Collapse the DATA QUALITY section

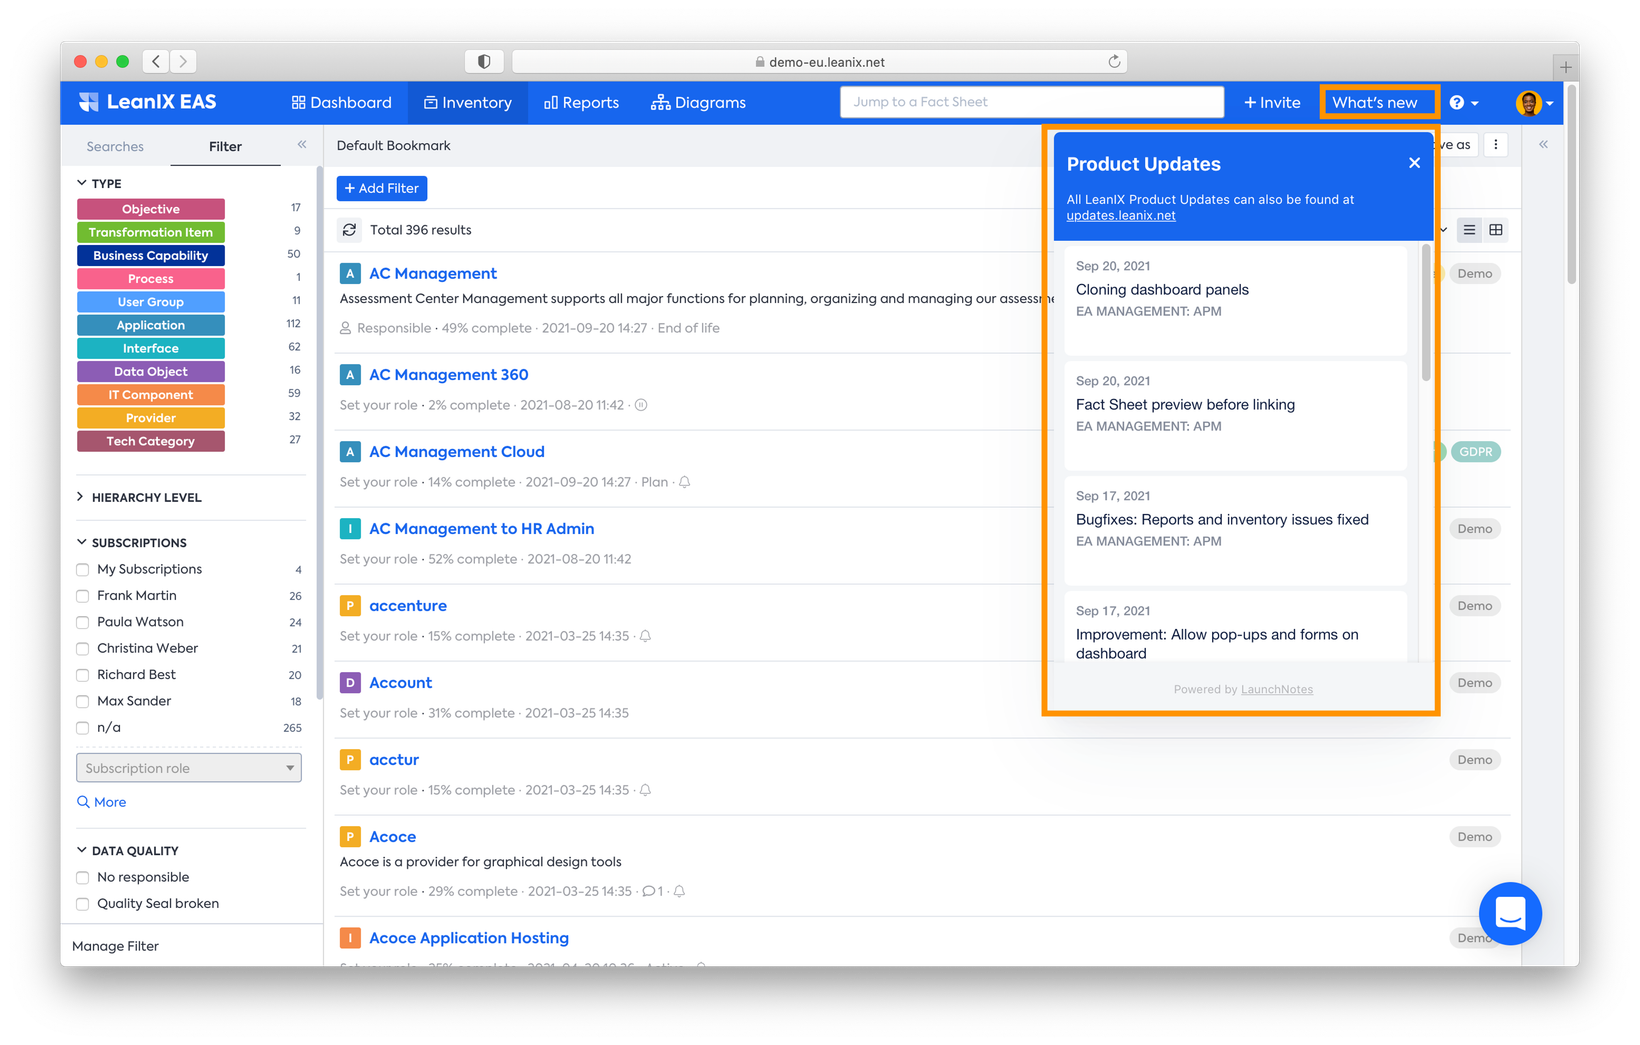(x=128, y=851)
